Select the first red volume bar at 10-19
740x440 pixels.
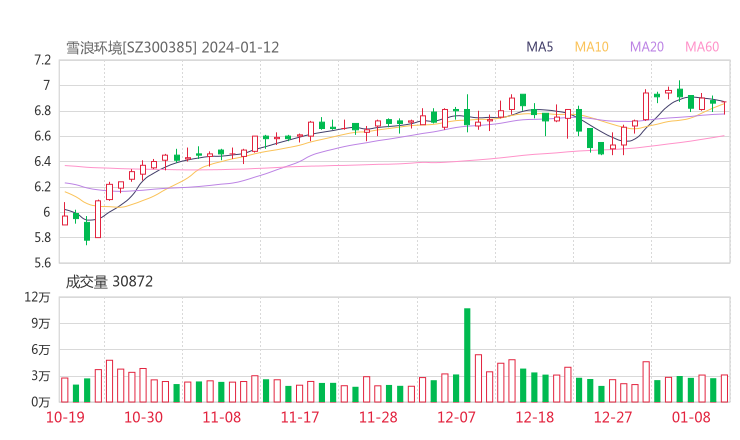[x=65, y=390]
